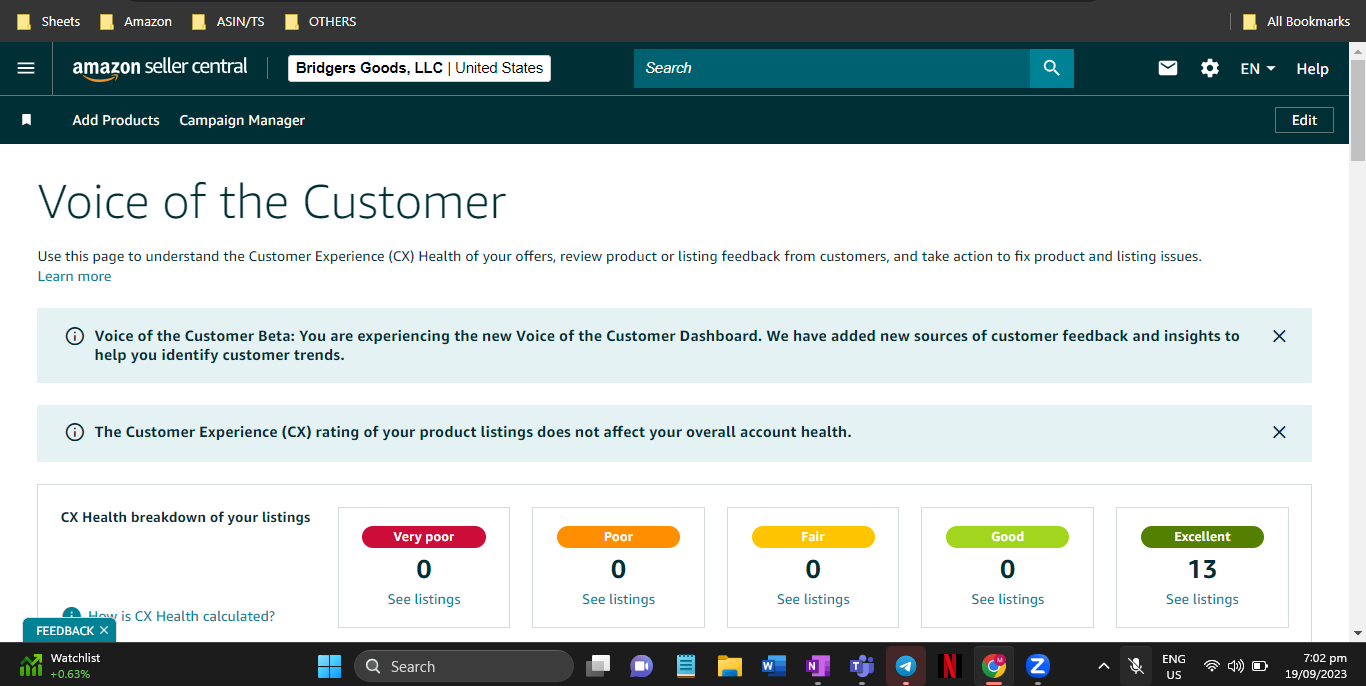The width and height of the screenshot is (1366, 686).
Task: Click How is CX Health calculated link
Action: pyautogui.click(x=181, y=616)
